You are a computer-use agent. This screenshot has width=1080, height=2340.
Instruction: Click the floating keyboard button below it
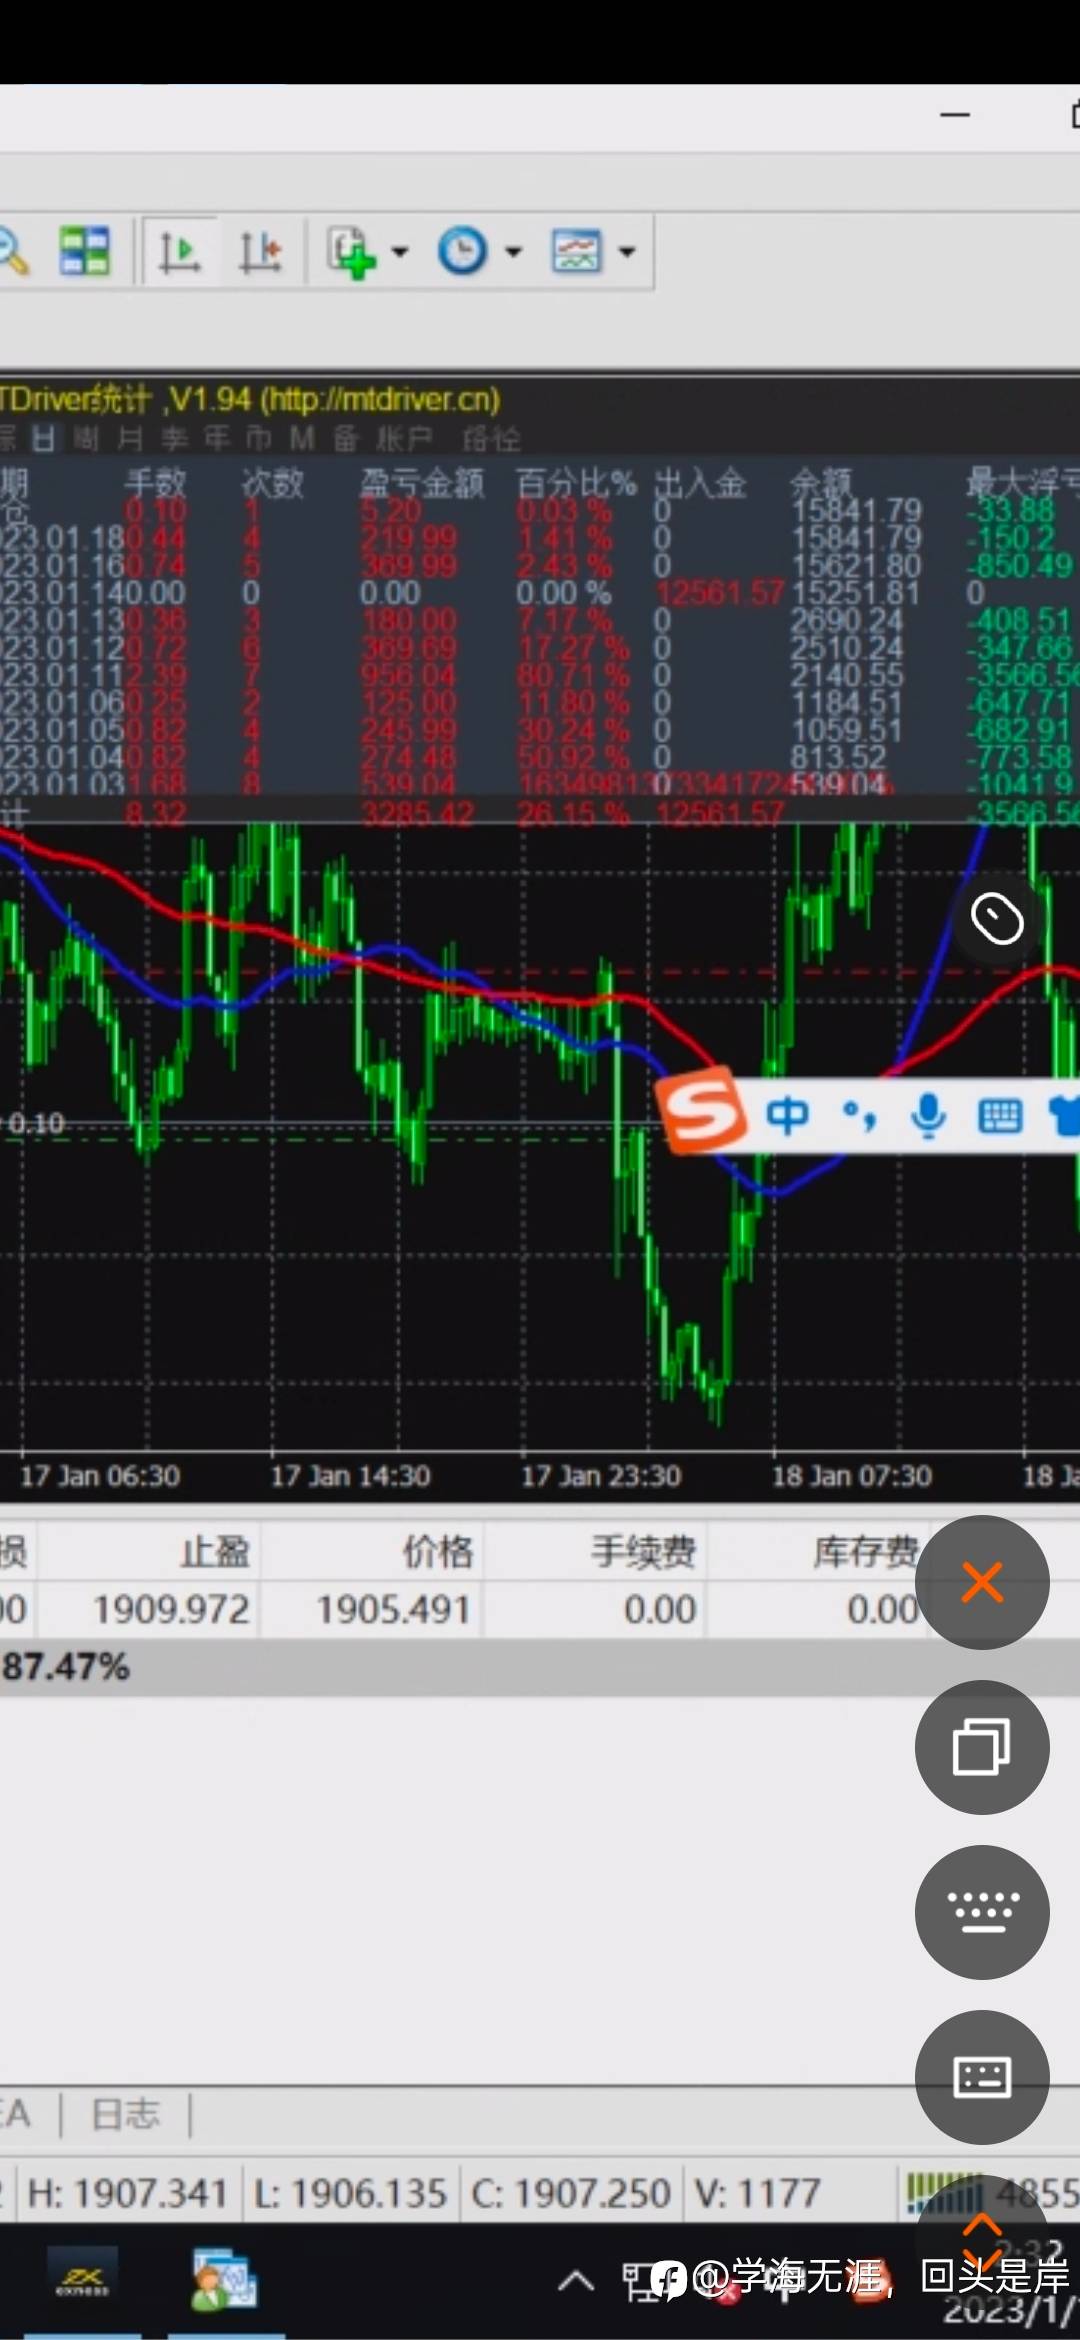(x=982, y=2077)
